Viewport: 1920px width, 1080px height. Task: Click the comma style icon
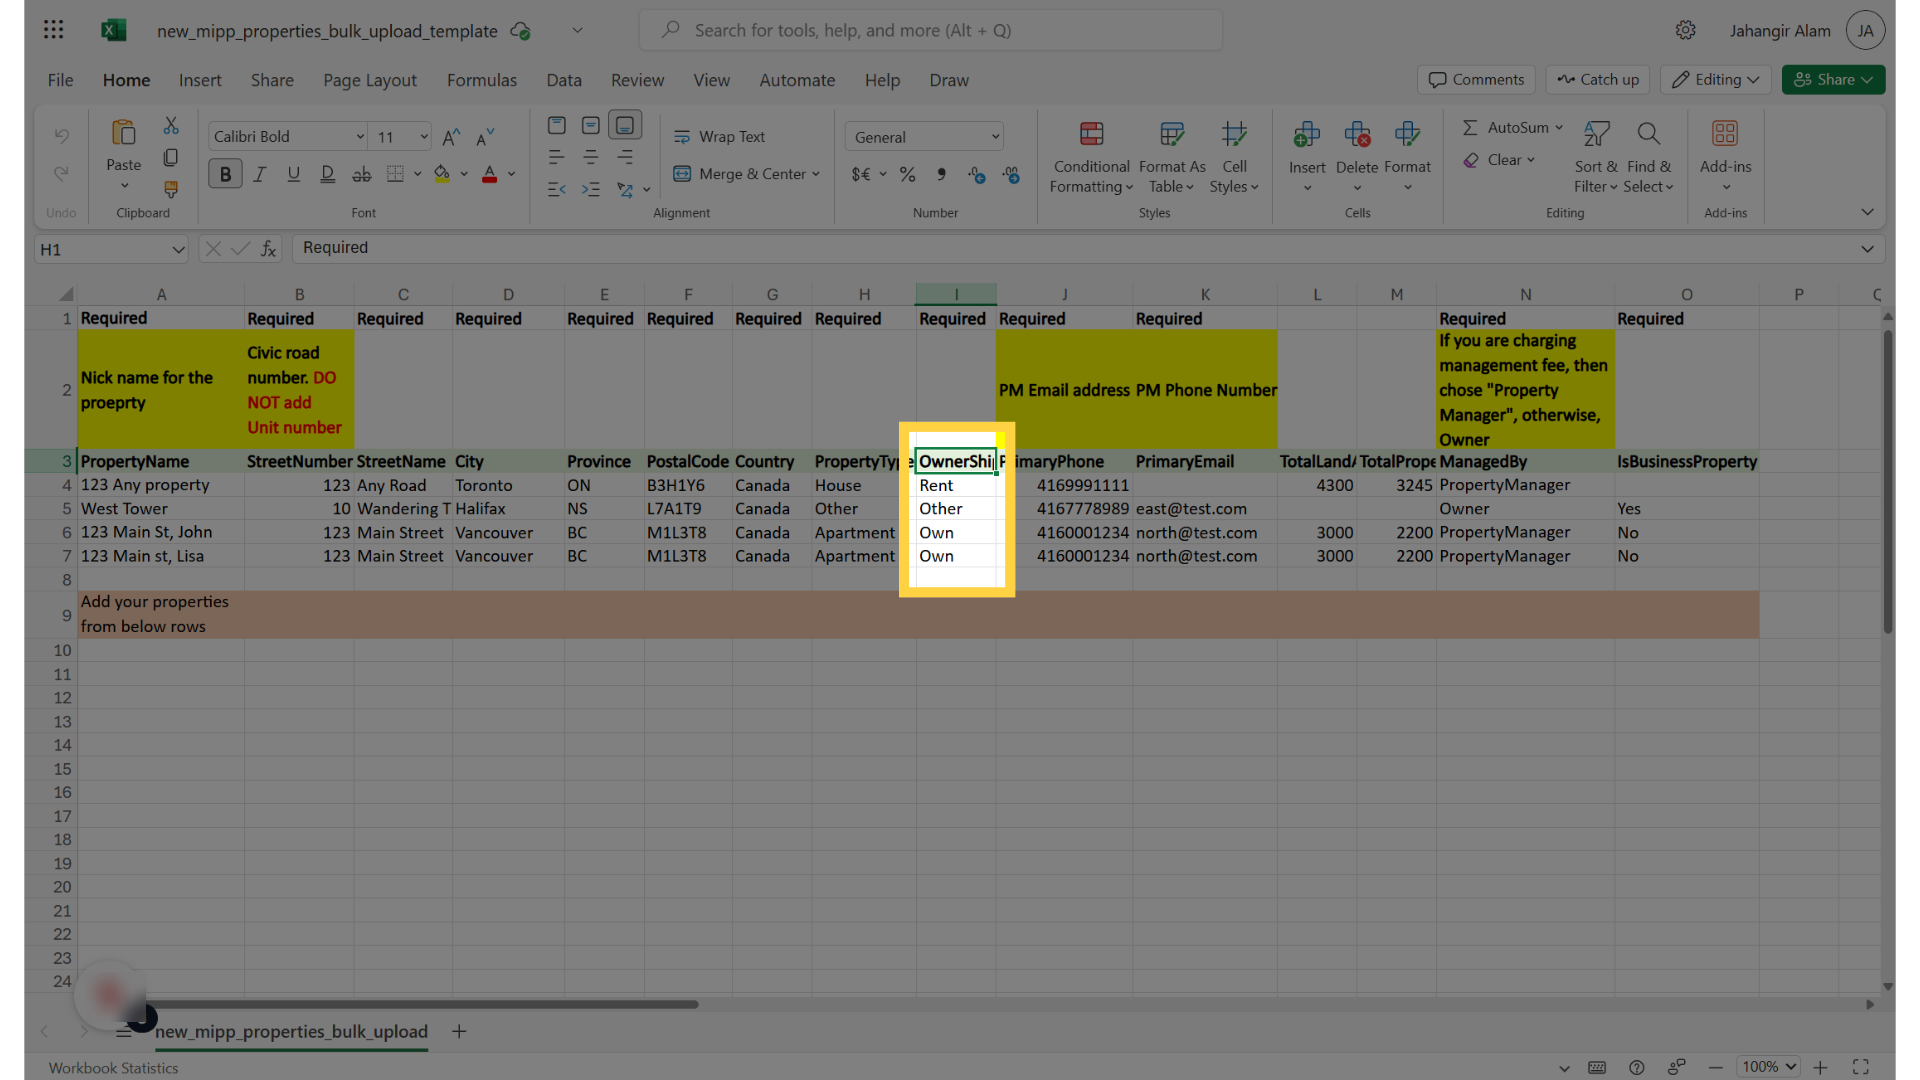click(x=941, y=174)
